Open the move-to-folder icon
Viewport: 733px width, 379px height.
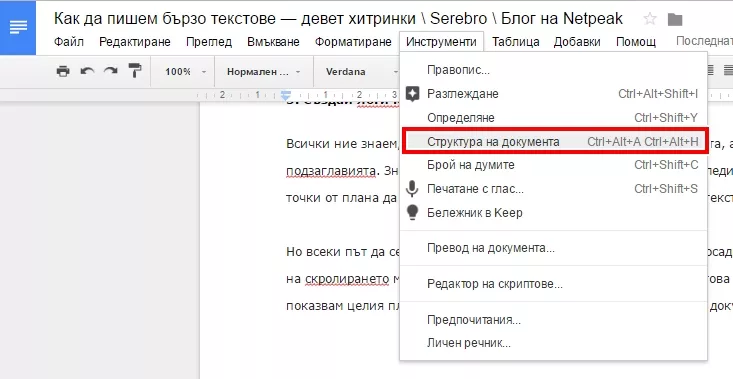click(x=675, y=20)
